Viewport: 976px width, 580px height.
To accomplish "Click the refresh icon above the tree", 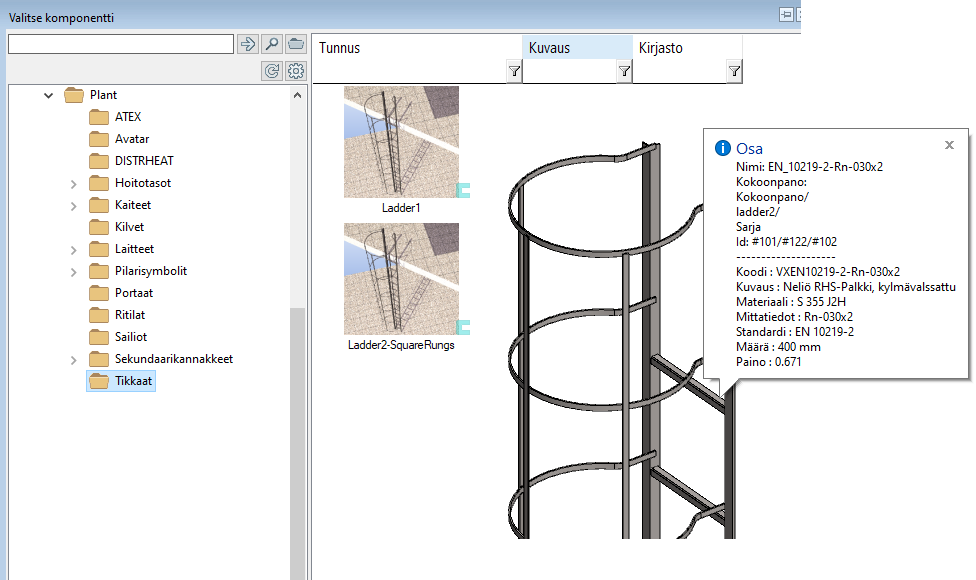I will (x=271, y=71).
